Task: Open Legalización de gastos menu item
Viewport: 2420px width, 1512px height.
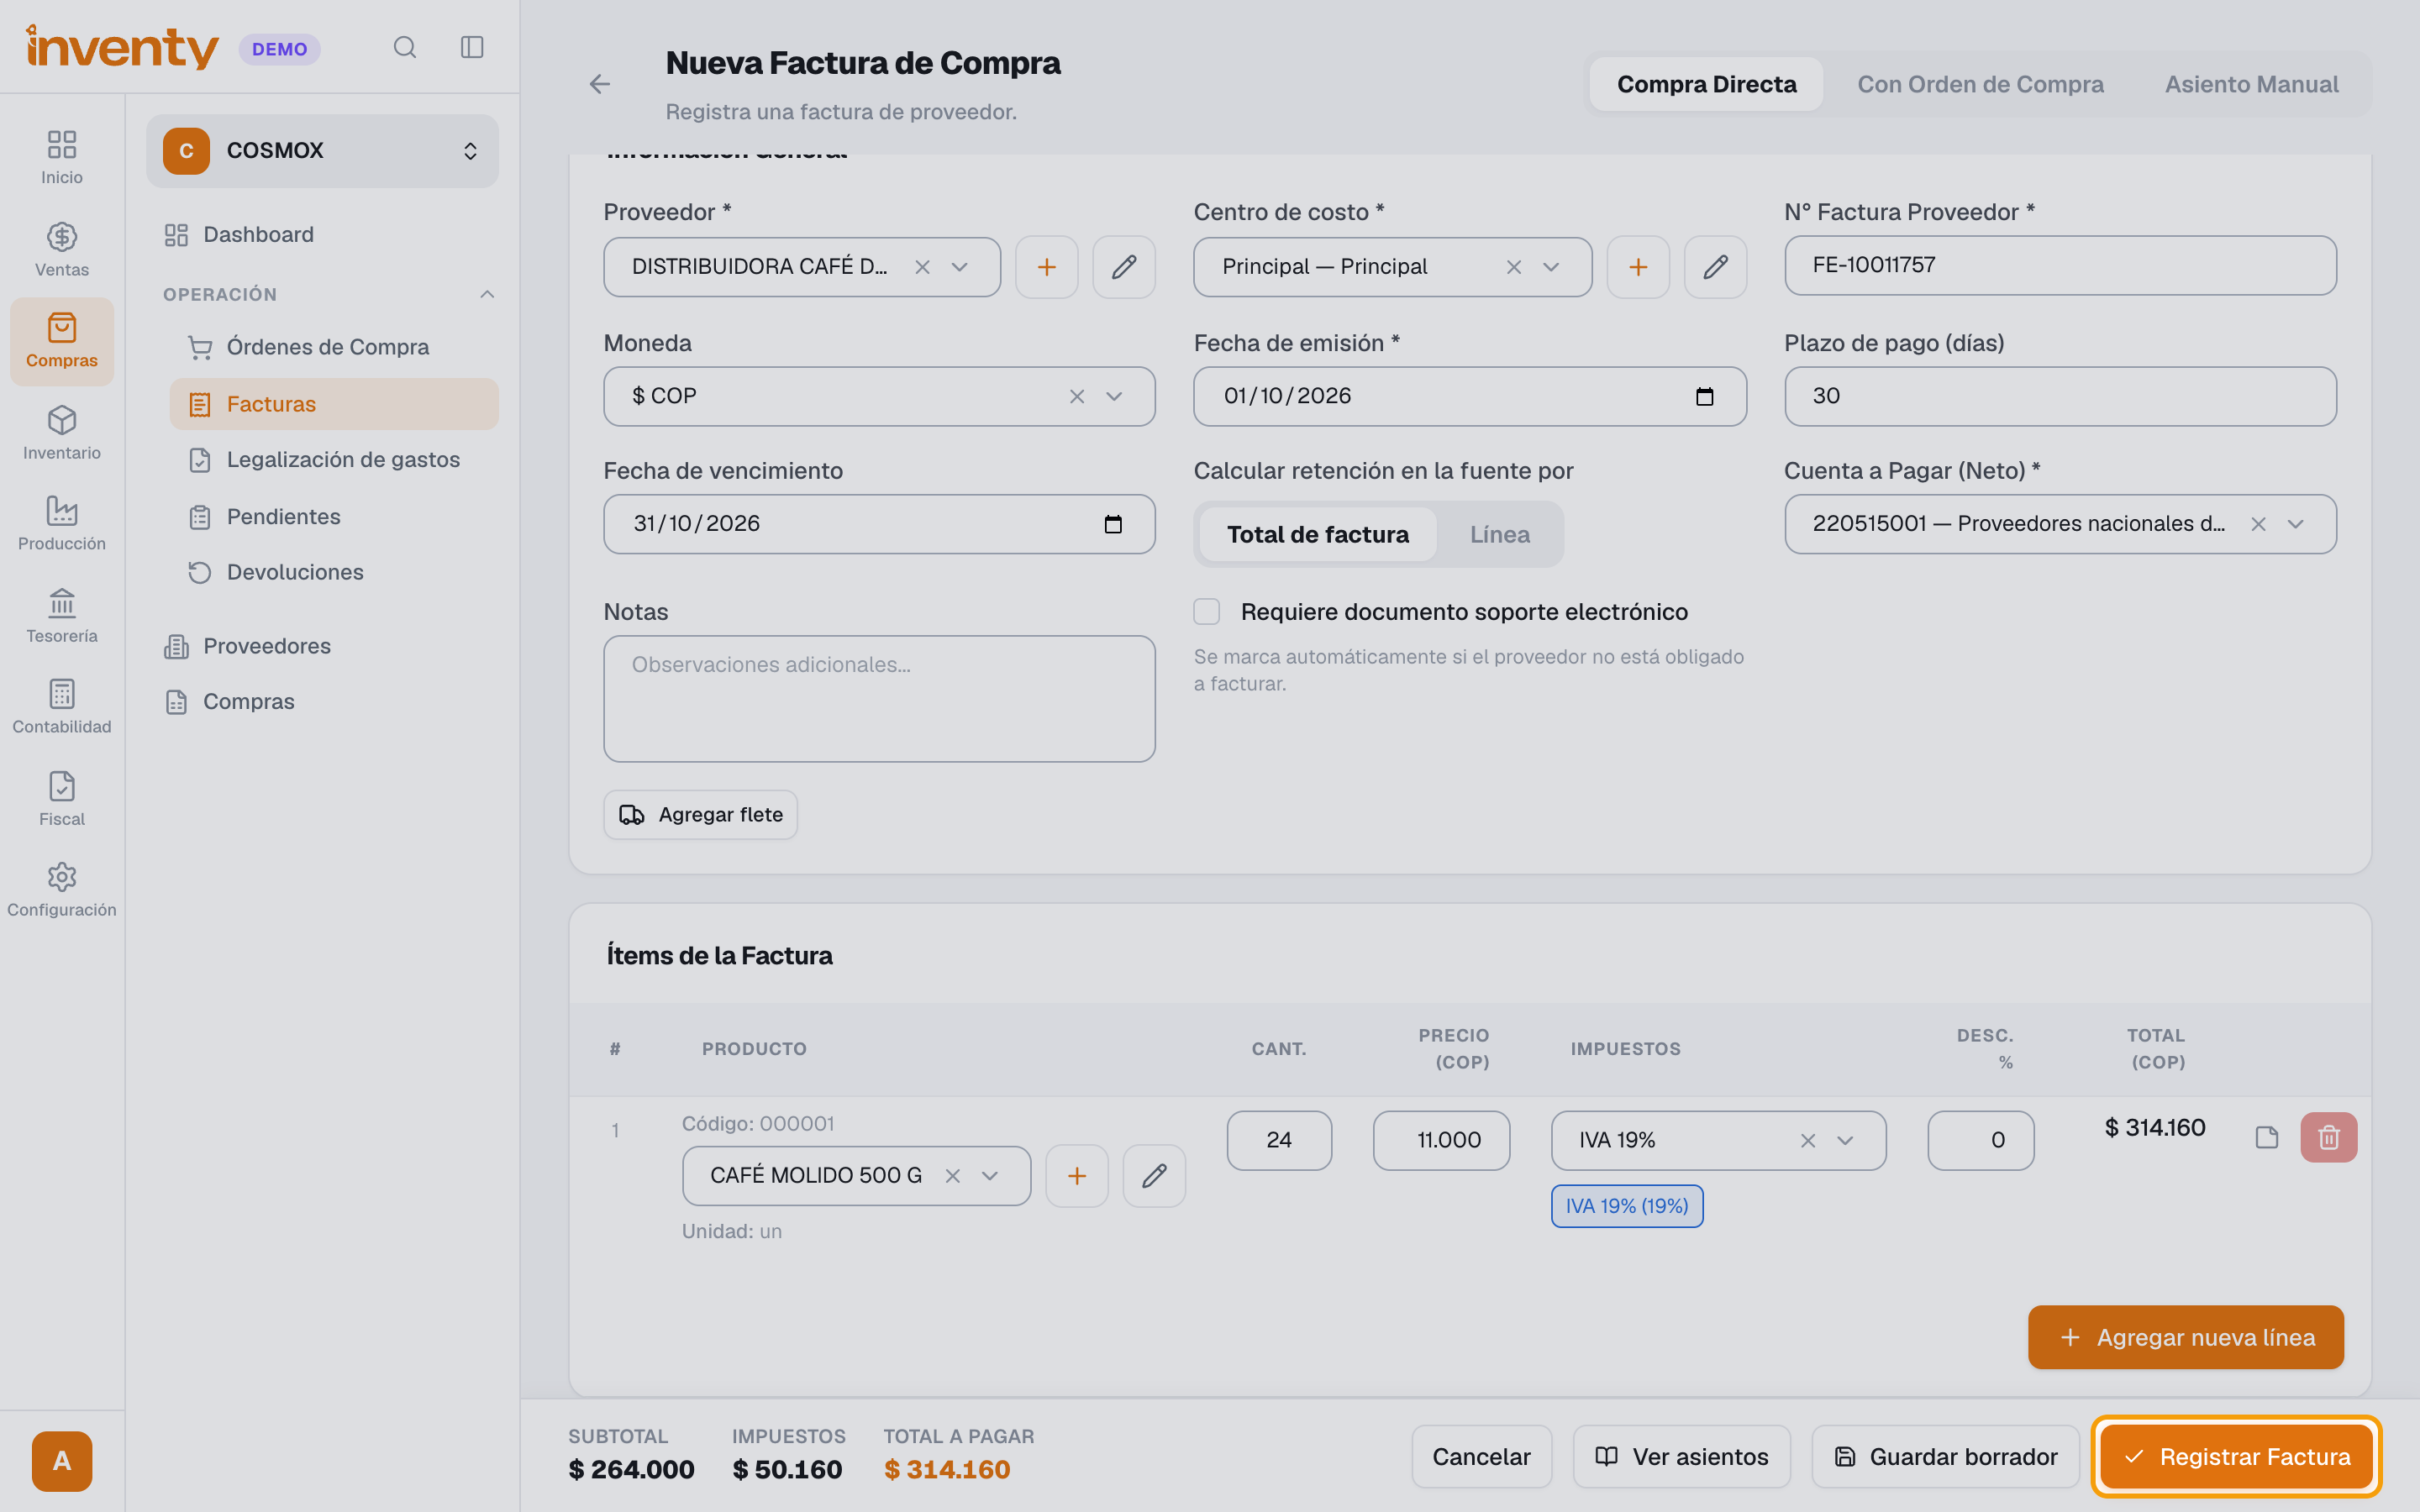Action: tap(334, 460)
